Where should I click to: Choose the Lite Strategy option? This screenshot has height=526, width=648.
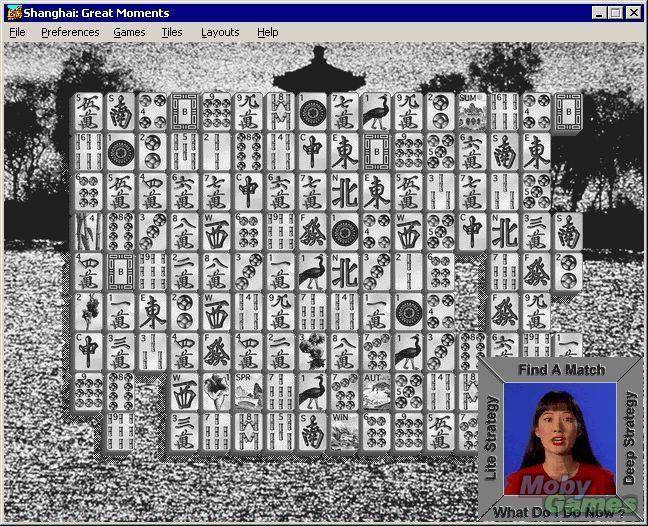[x=491, y=438]
